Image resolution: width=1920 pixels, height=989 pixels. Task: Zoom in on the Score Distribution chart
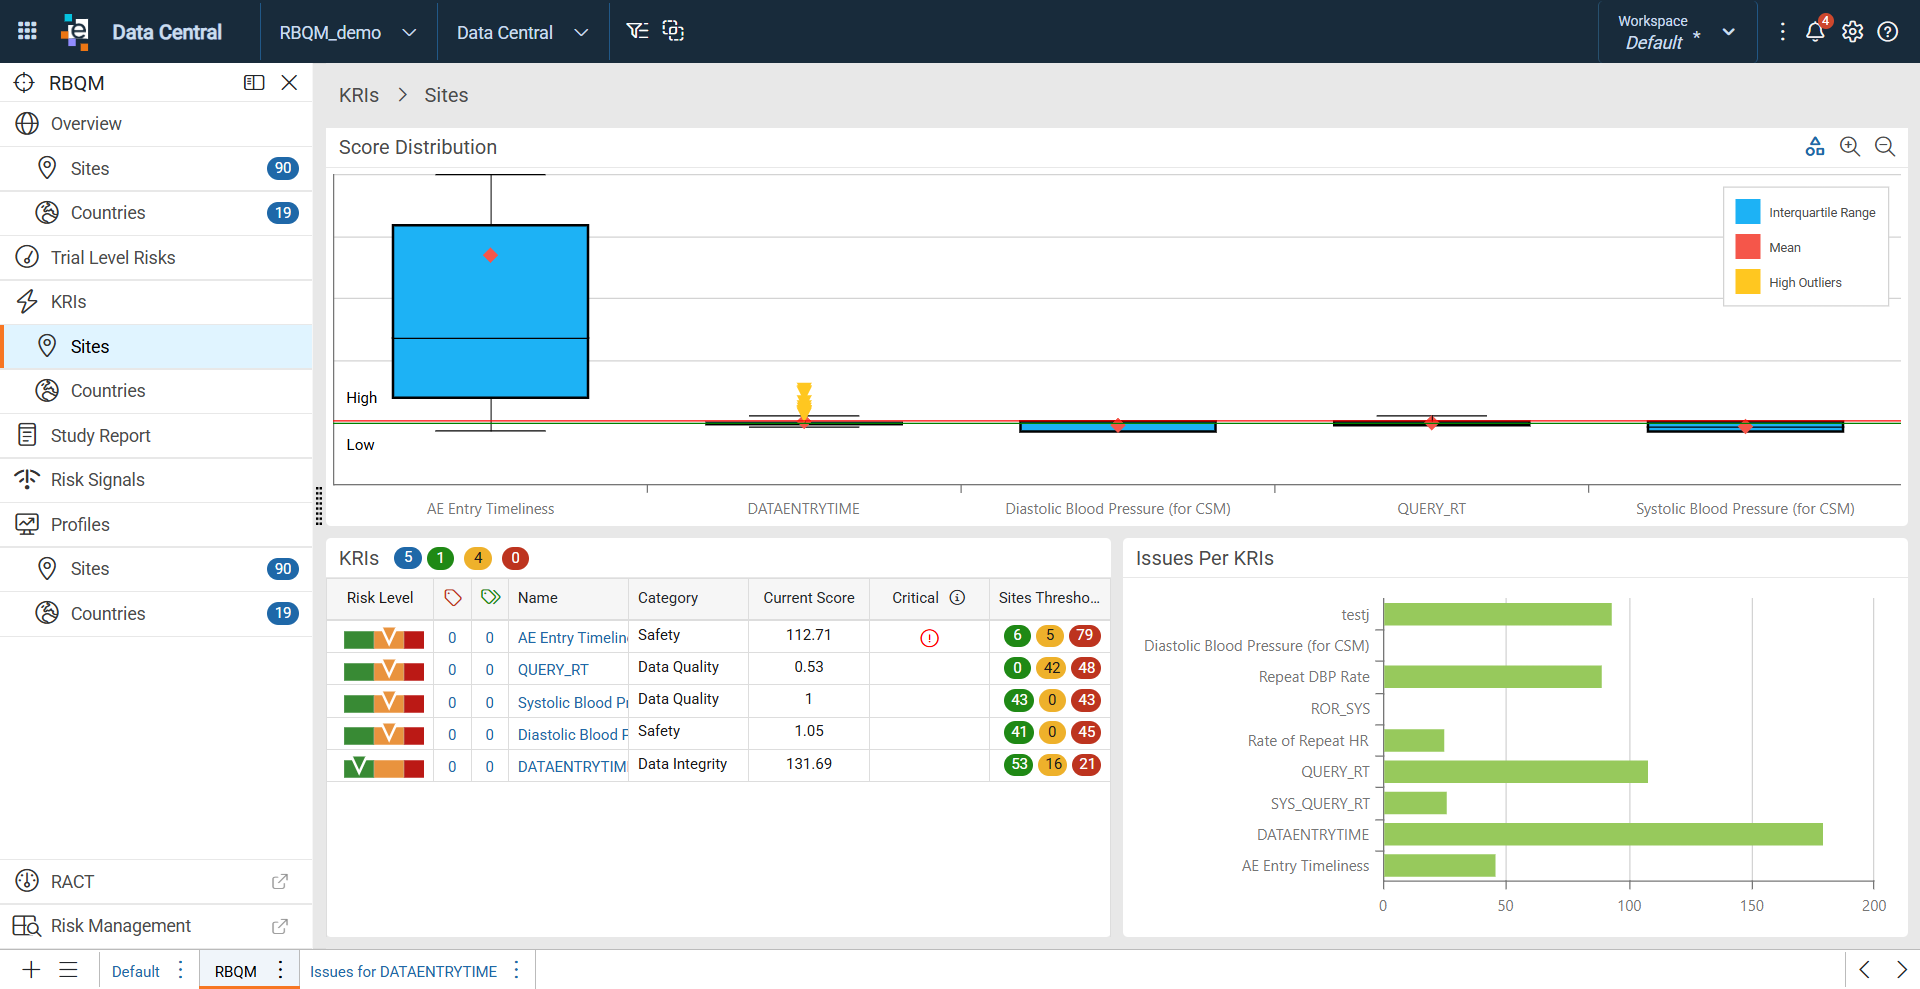tap(1850, 147)
